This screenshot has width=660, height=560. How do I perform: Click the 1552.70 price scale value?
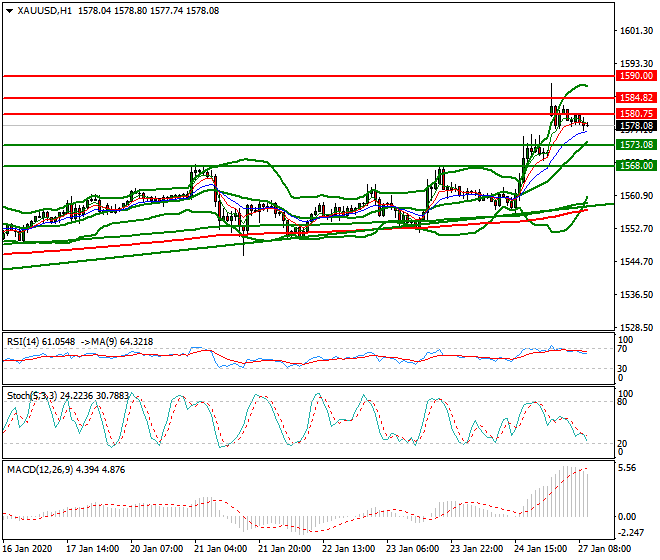tap(636, 229)
